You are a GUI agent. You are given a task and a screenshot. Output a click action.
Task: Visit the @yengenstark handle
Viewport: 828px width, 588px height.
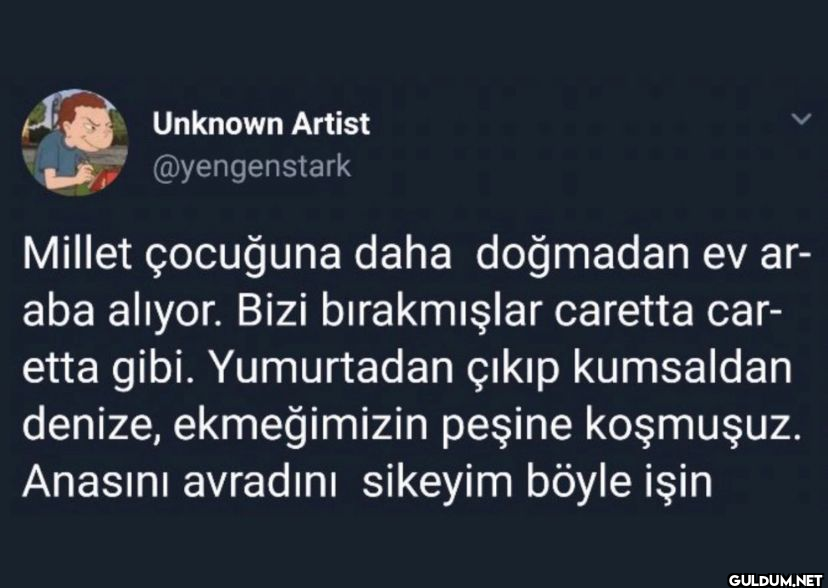[252, 167]
